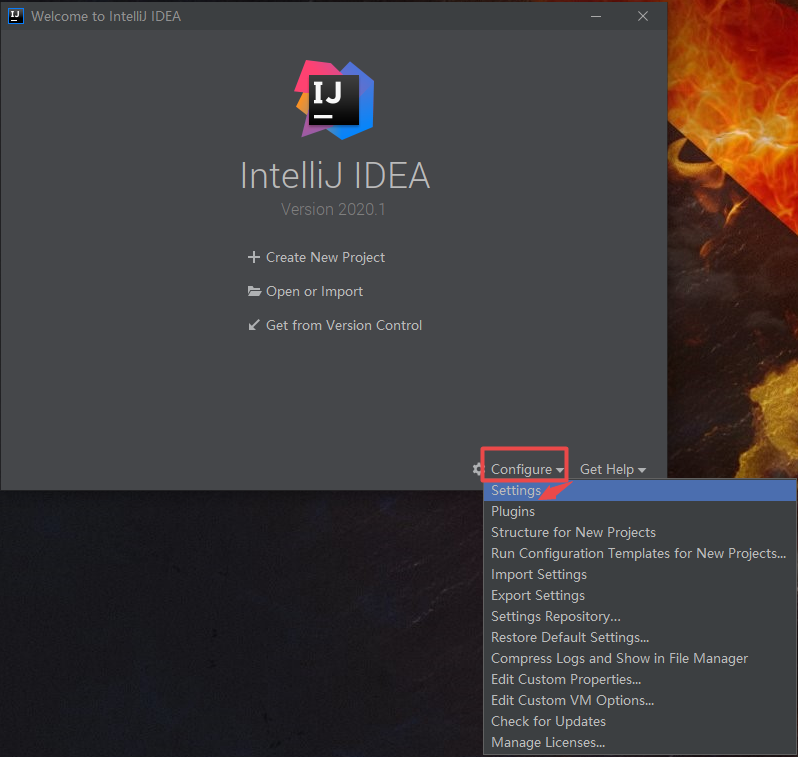Image resolution: width=798 pixels, height=757 pixels.
Task: Open Manage Licenses
Action: tap(640, 742)
